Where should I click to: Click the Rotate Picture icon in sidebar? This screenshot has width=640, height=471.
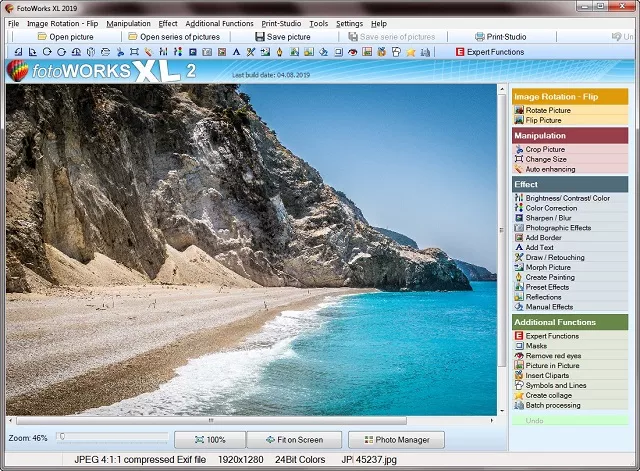click(519, 110)
